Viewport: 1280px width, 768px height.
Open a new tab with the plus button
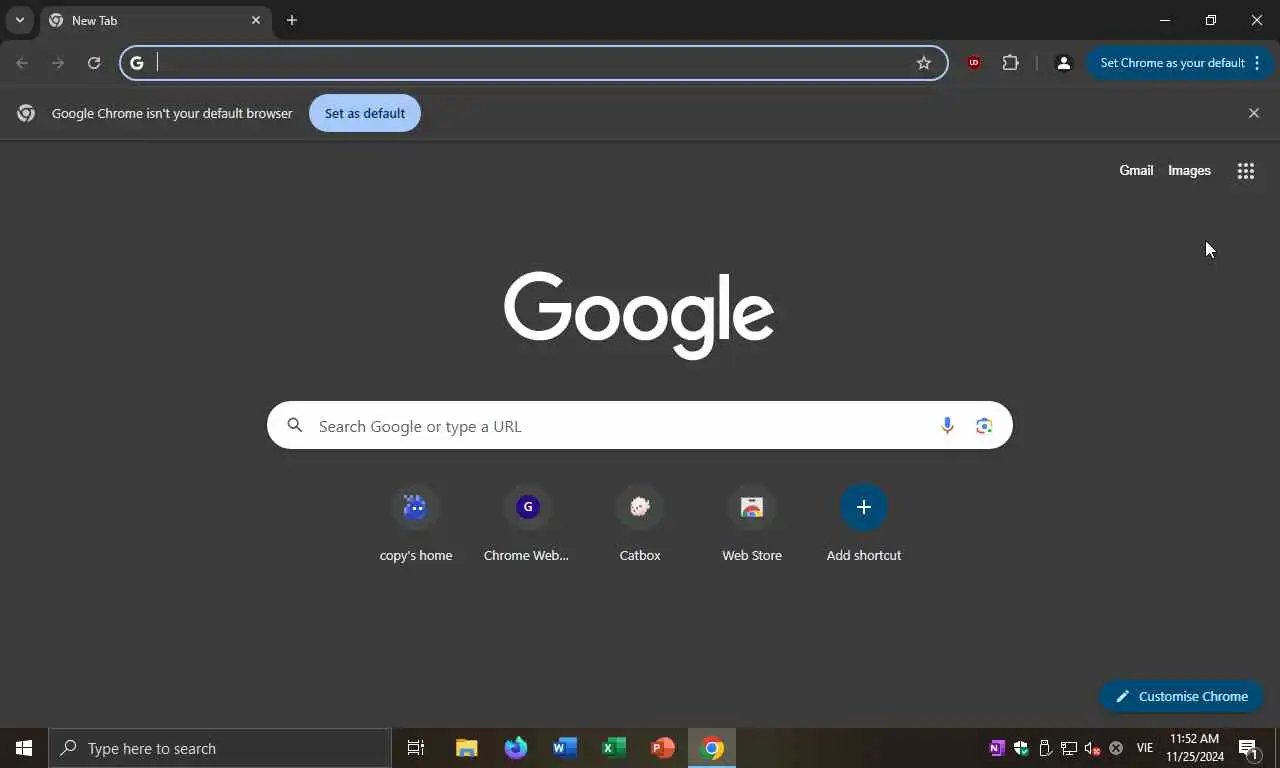tap(292, 20)
